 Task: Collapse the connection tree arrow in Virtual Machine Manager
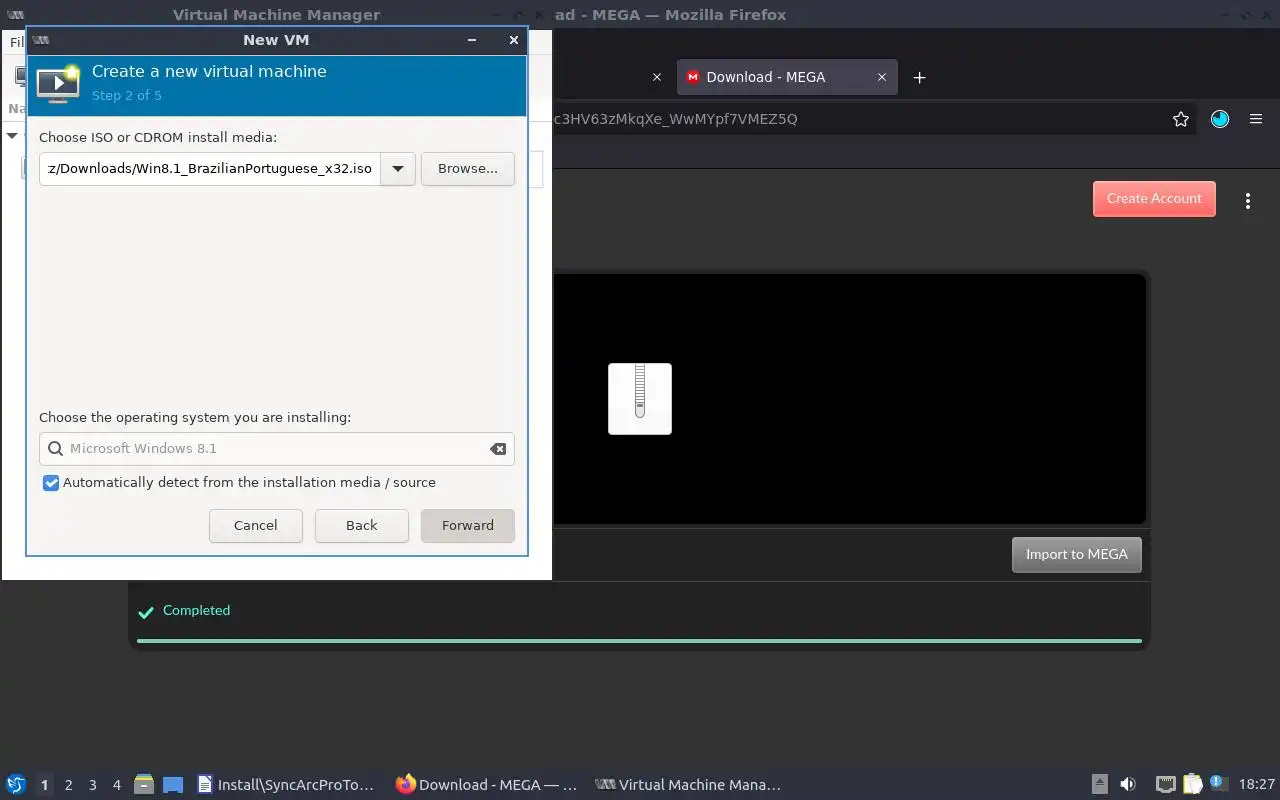click(13, 136)
